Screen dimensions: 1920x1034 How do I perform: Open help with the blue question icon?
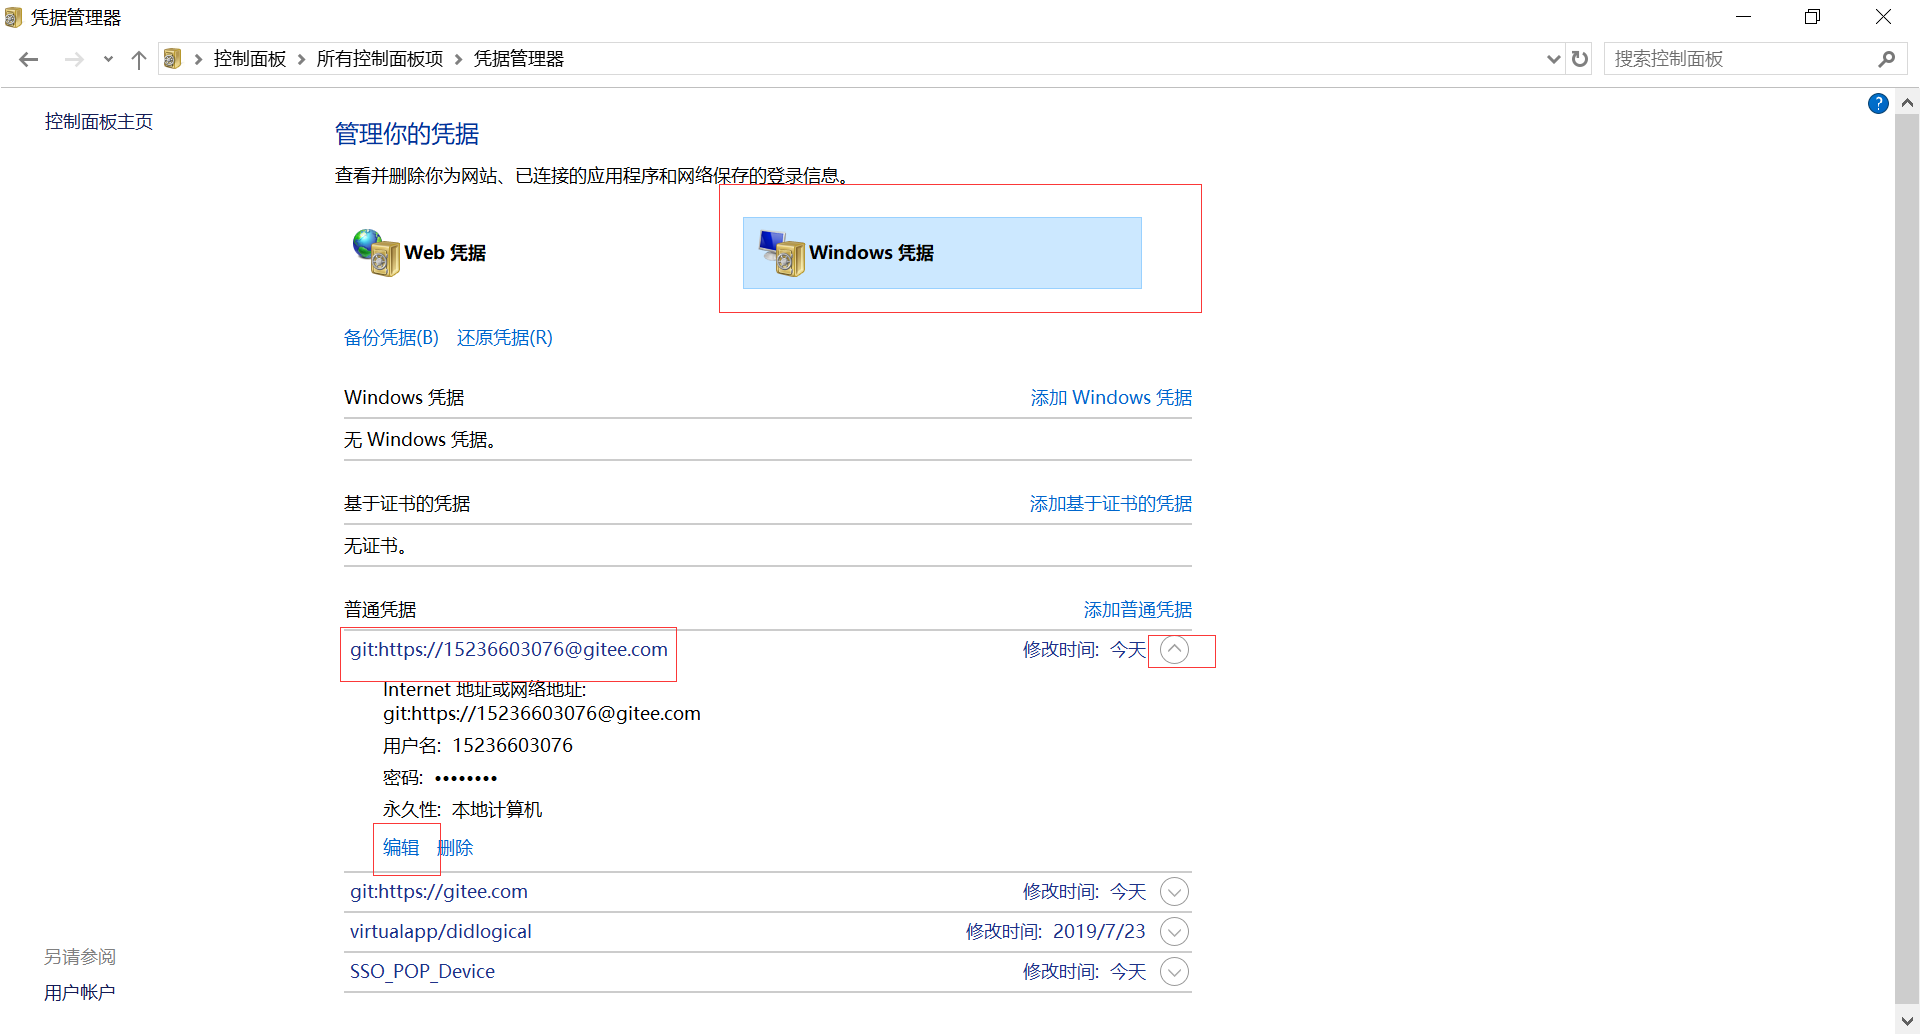pyautogui.click(x=1878, y=104)
